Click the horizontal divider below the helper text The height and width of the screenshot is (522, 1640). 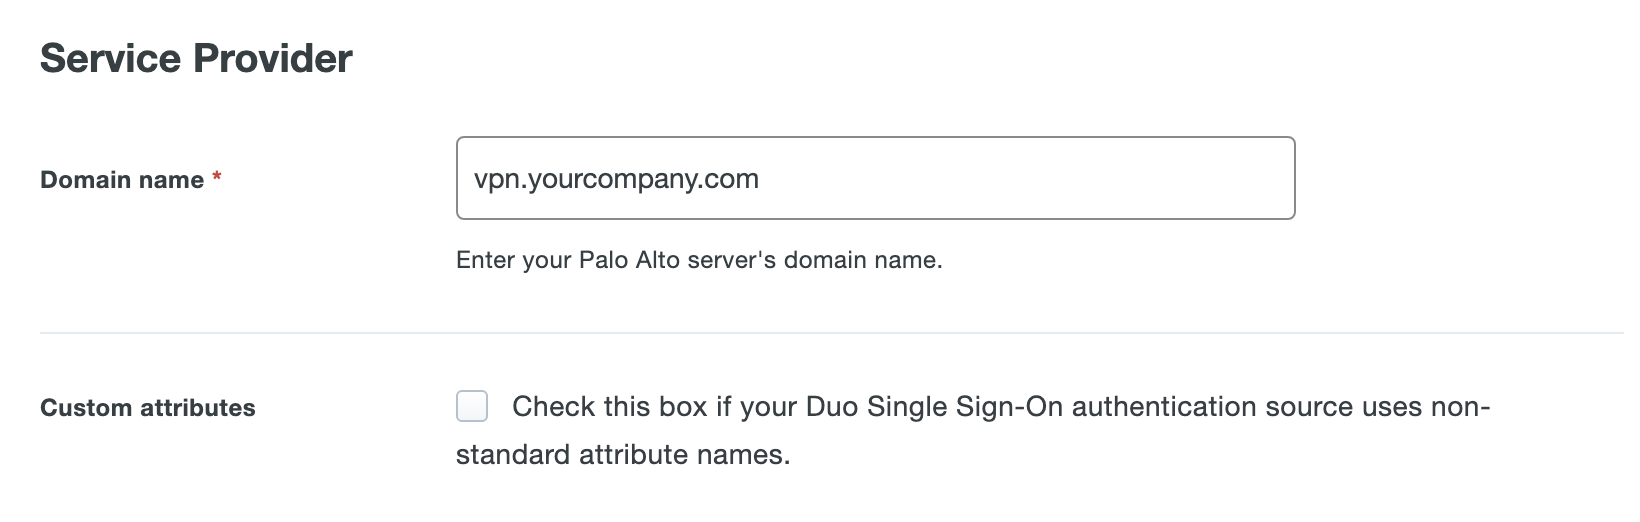[x=830, y=333]
